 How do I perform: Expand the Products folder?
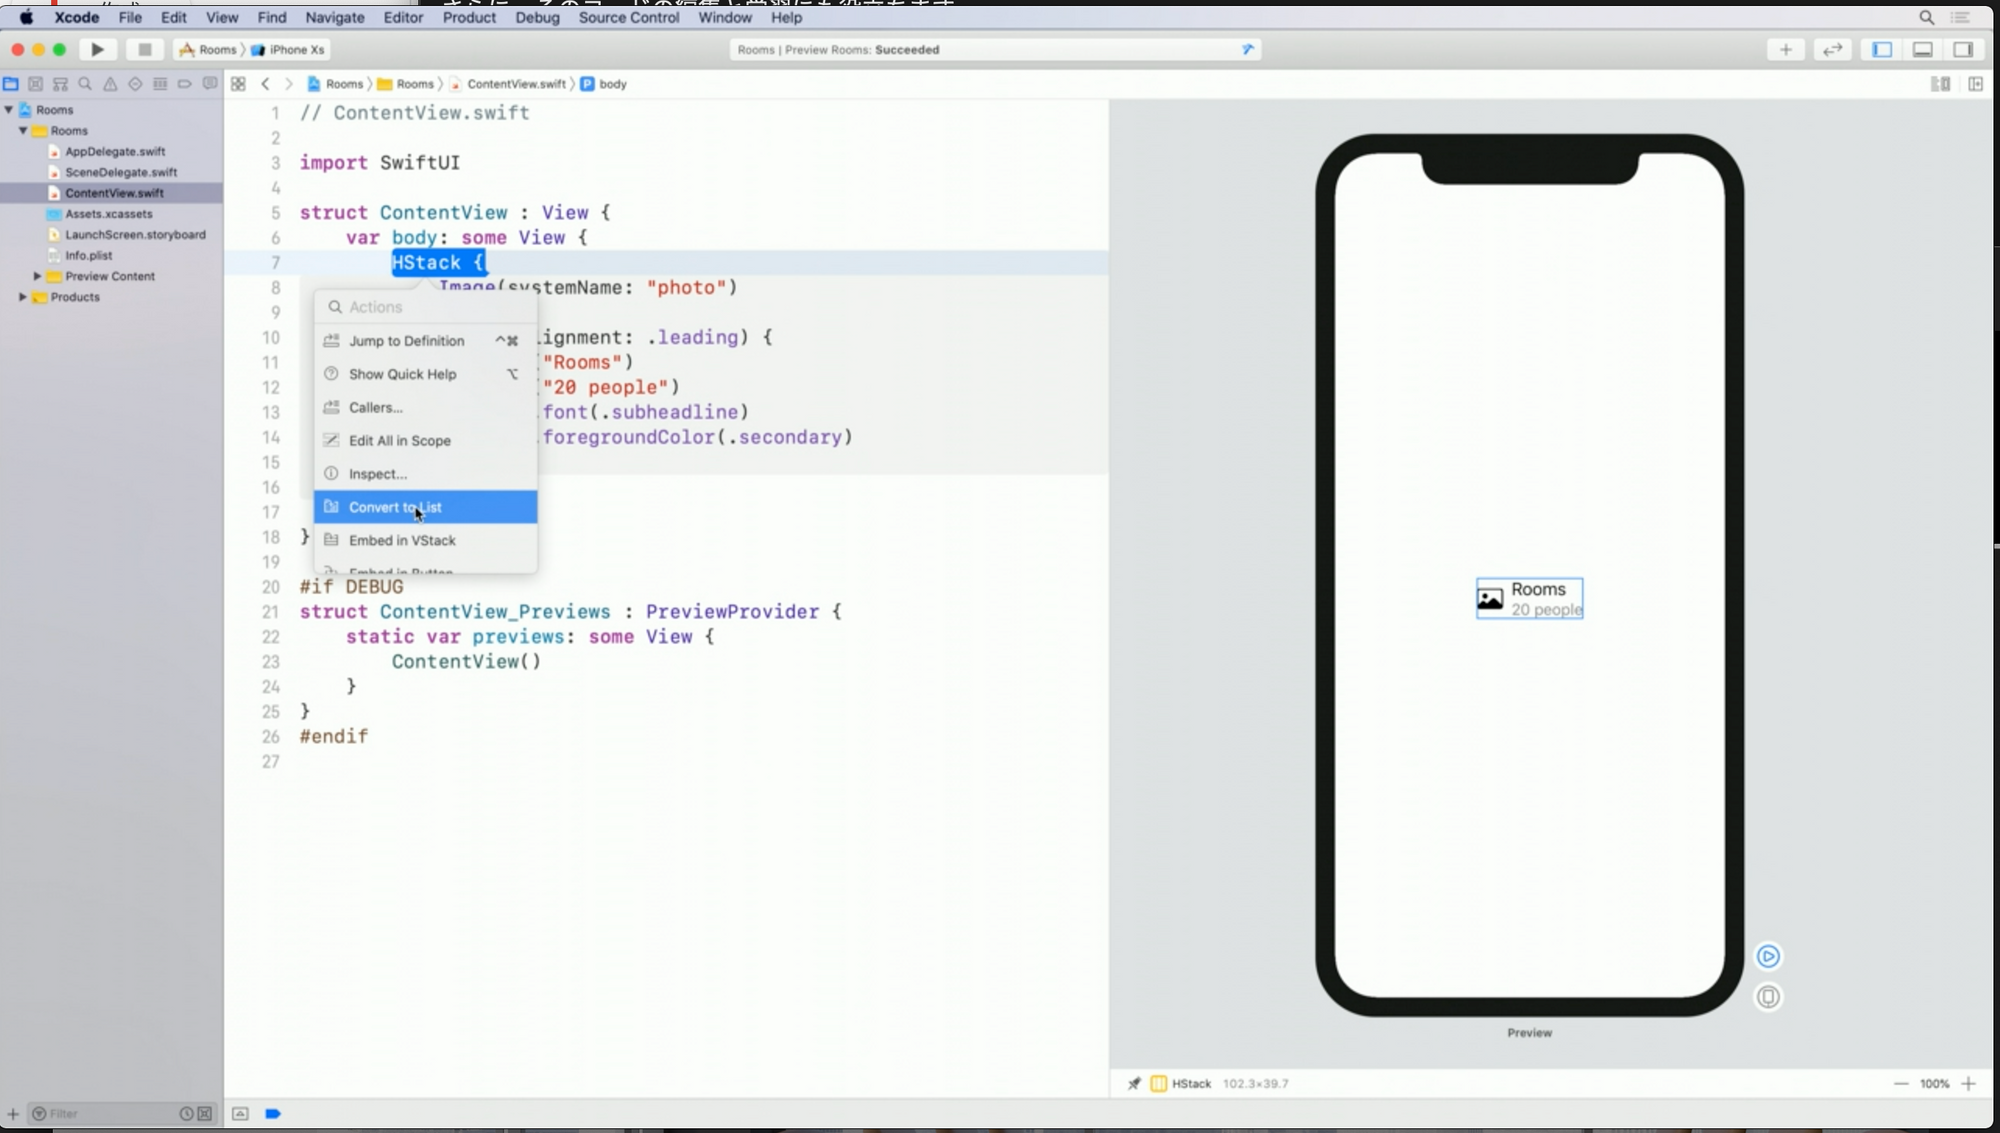pyautogui.click(x=23, y=297)
